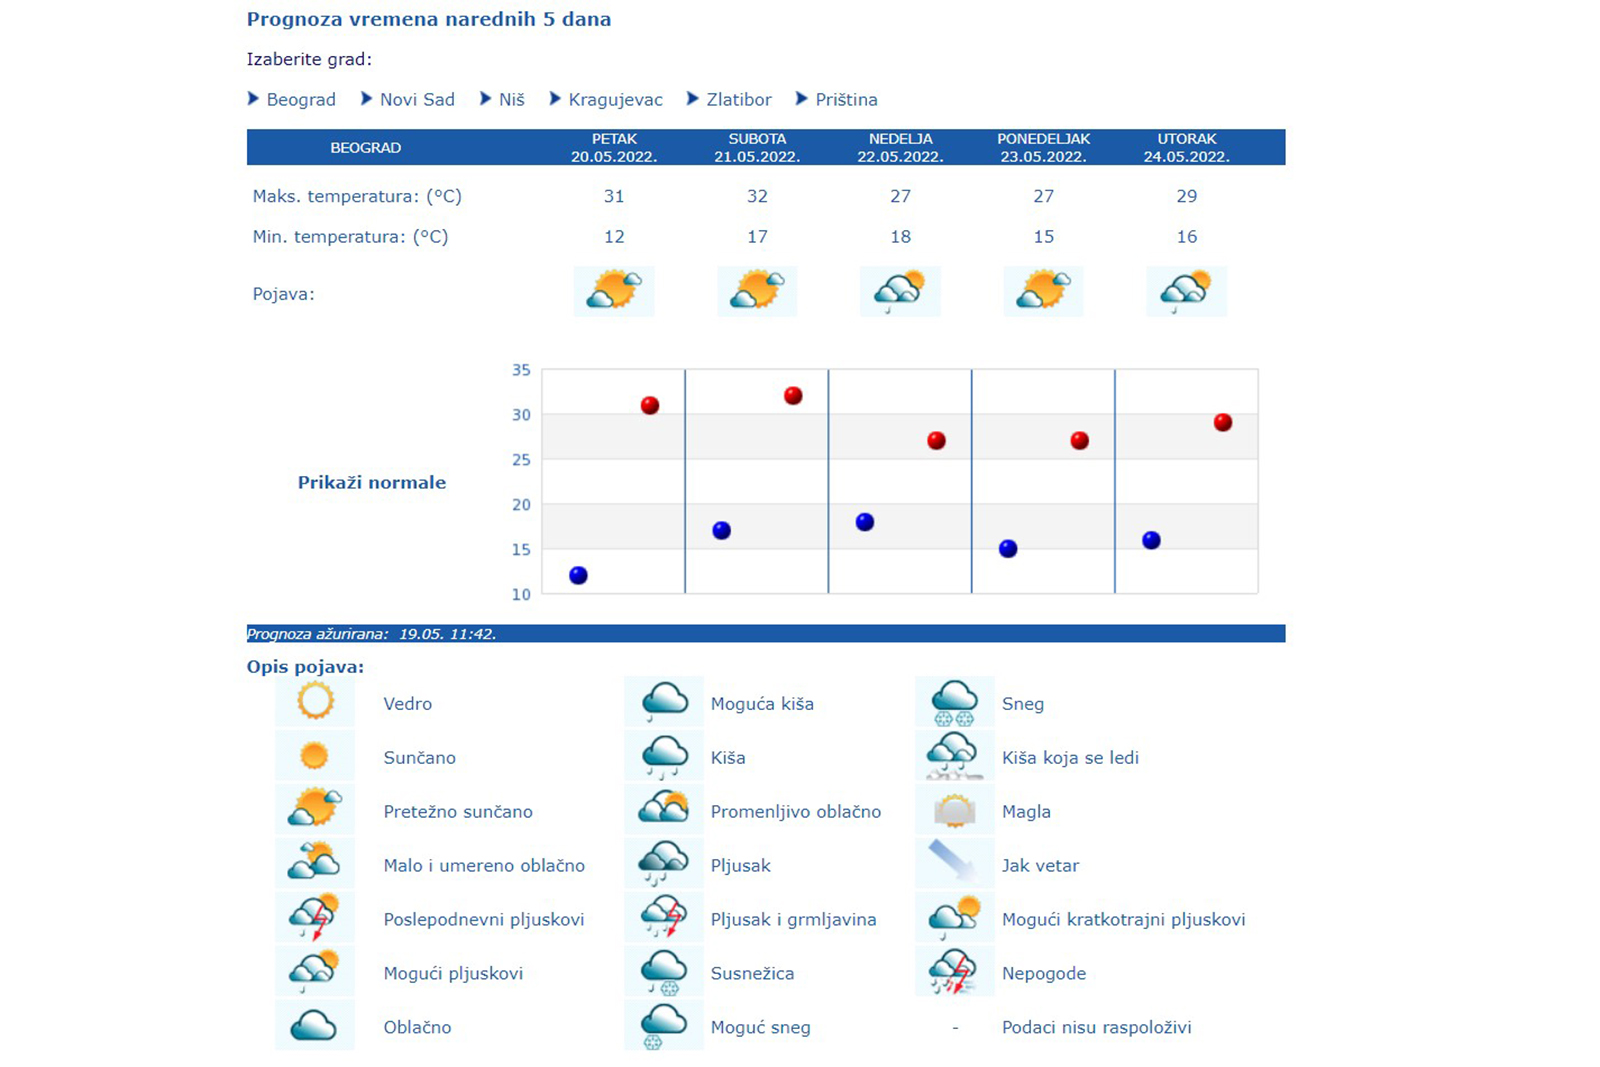Viewport: 1600px width, 1067px height.
Task: Click the BEOGRAD table header
Action: click(366, 147)
